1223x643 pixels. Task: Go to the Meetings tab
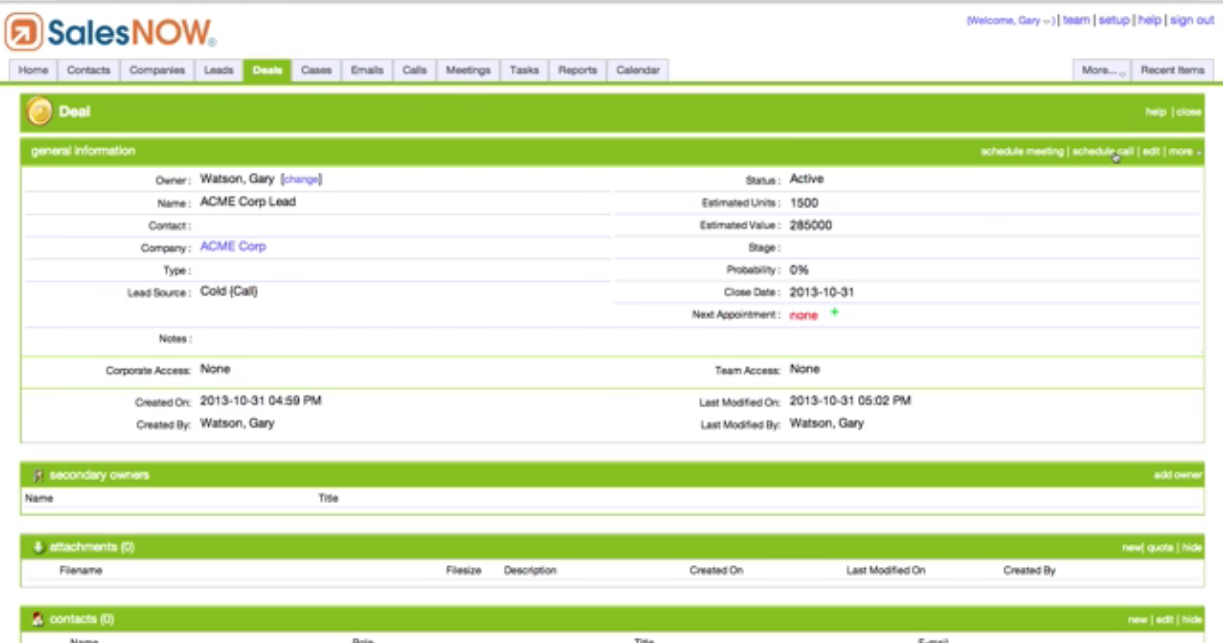pyautogui.click(x=468, y=70)
